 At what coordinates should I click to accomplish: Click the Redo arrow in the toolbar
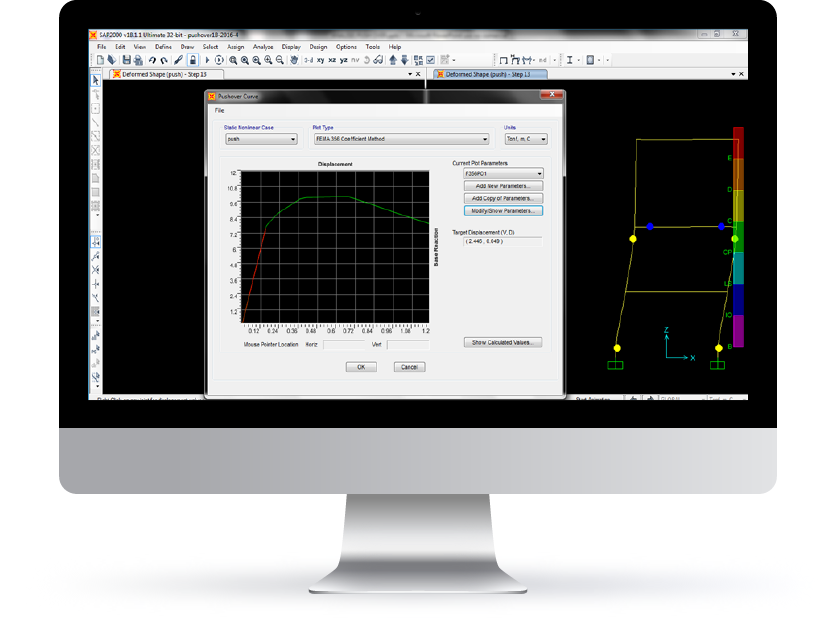164,60
